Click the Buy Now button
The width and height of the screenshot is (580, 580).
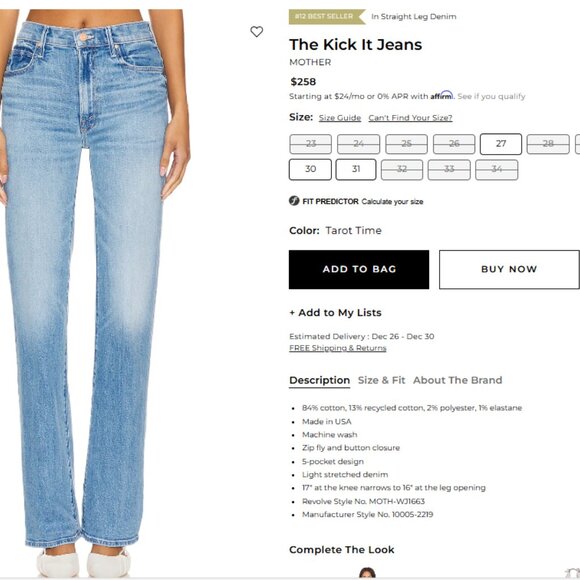click(509, 269)
